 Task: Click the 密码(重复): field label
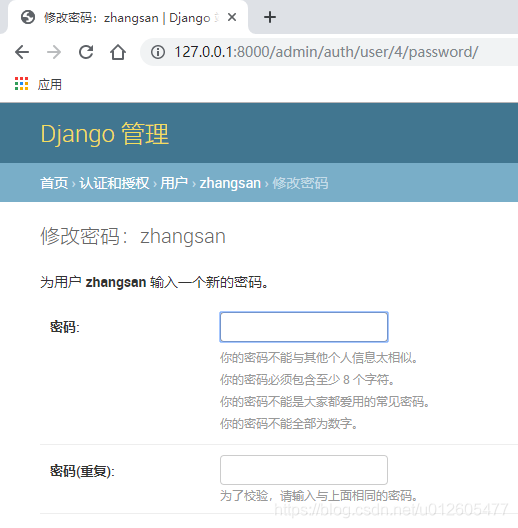click(x=82, y=471)
